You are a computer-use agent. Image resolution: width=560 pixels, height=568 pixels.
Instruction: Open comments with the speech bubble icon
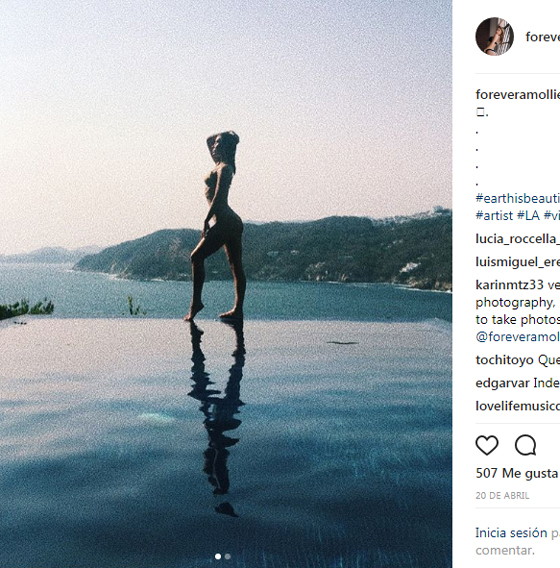pos(526,445)
